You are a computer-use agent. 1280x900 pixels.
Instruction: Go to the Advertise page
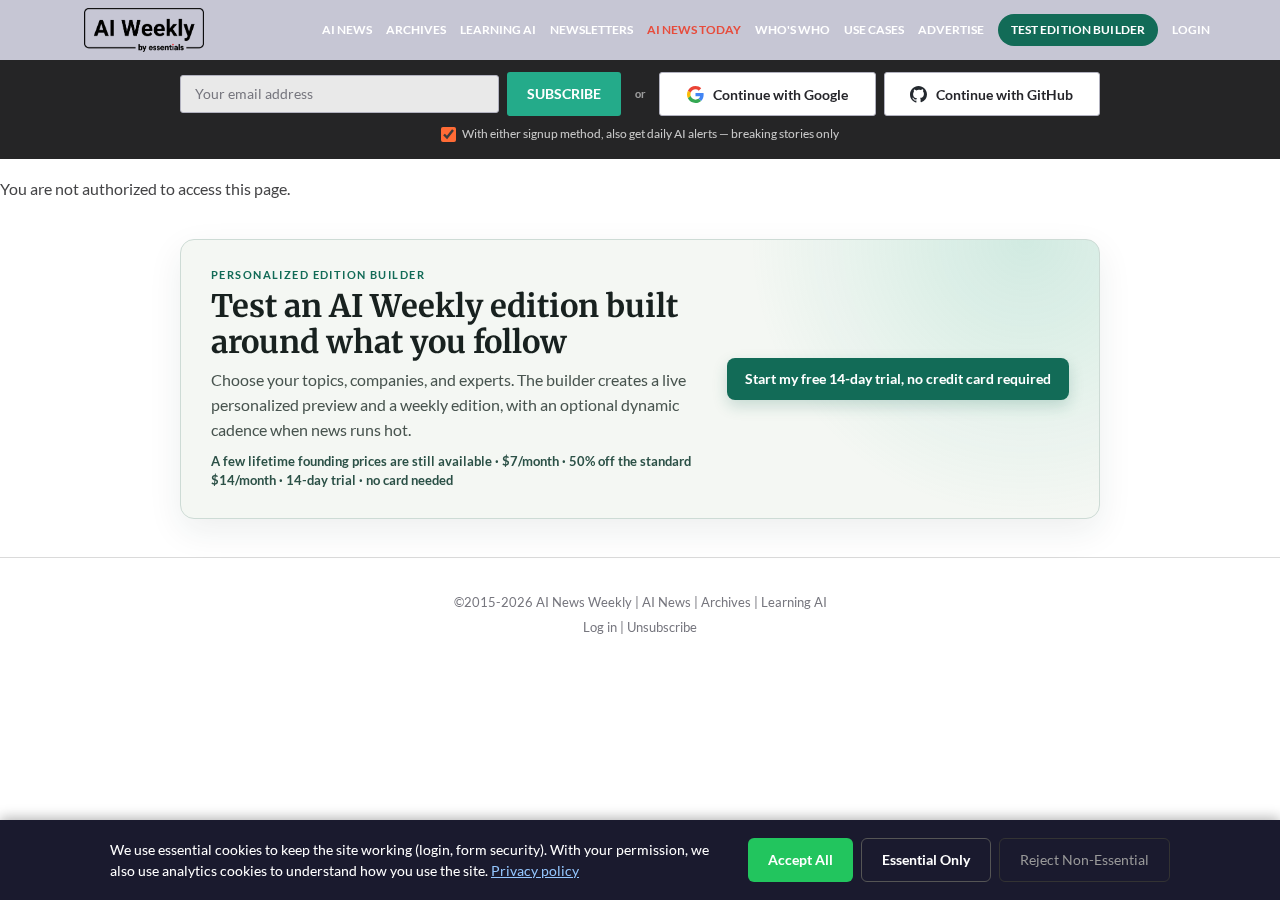[x=951, y=30]
